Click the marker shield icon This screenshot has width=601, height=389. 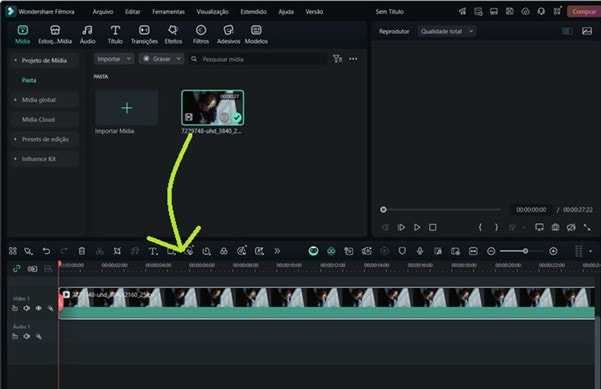402,251
